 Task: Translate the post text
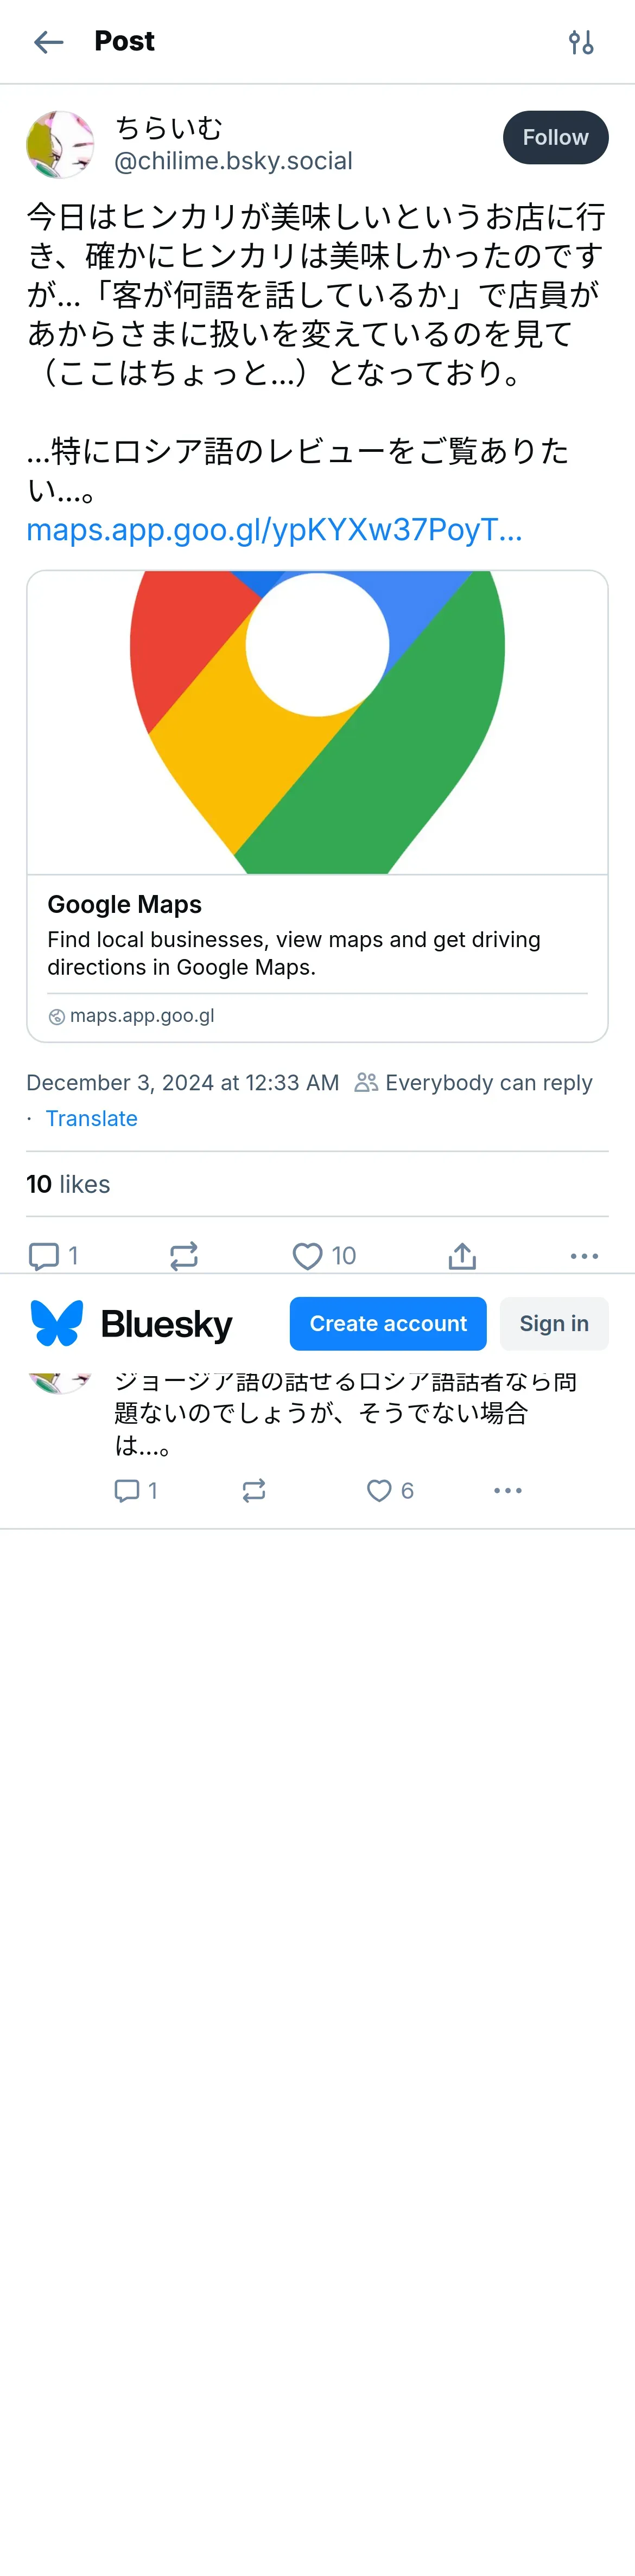(x=91, y=1118)
